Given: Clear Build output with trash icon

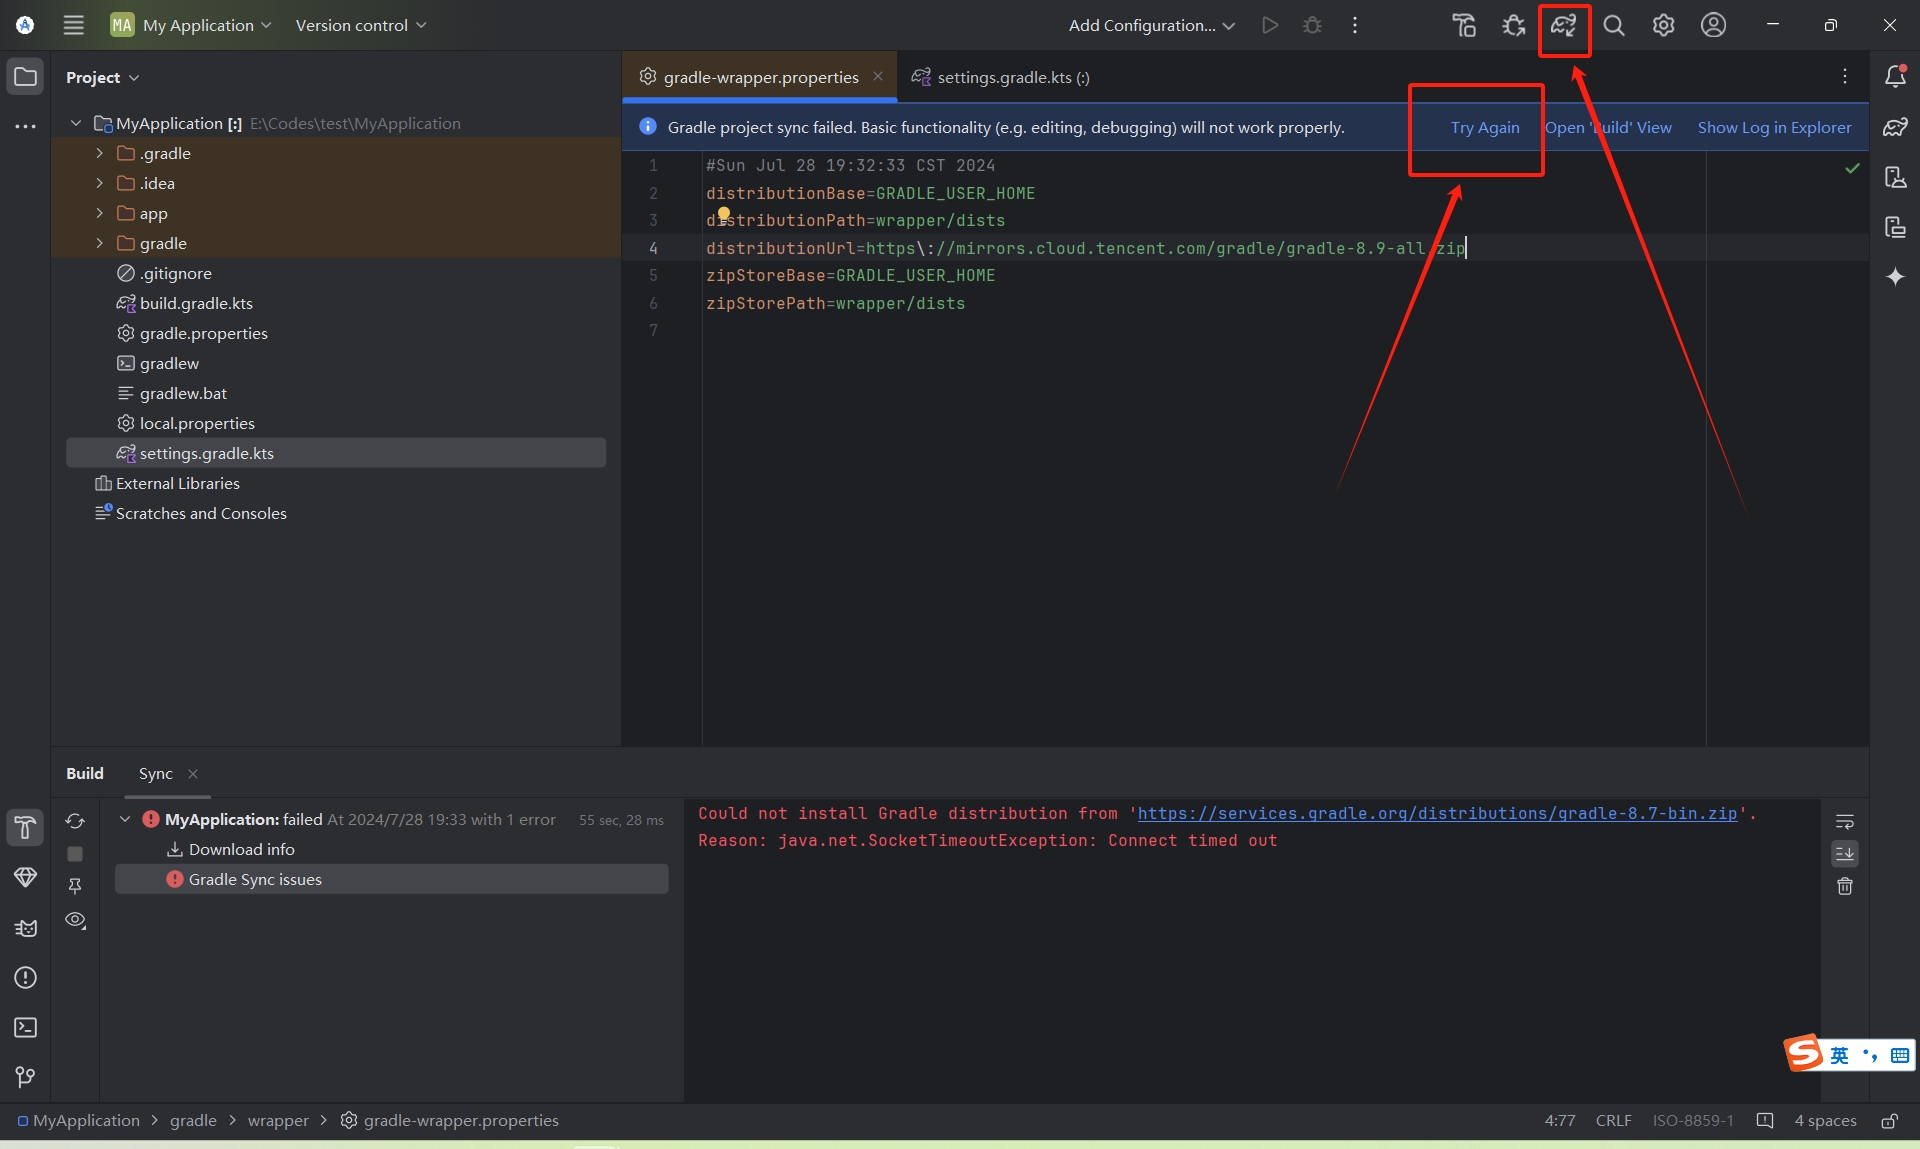Looking at the screenshot, I should (x=1845, y=886).
